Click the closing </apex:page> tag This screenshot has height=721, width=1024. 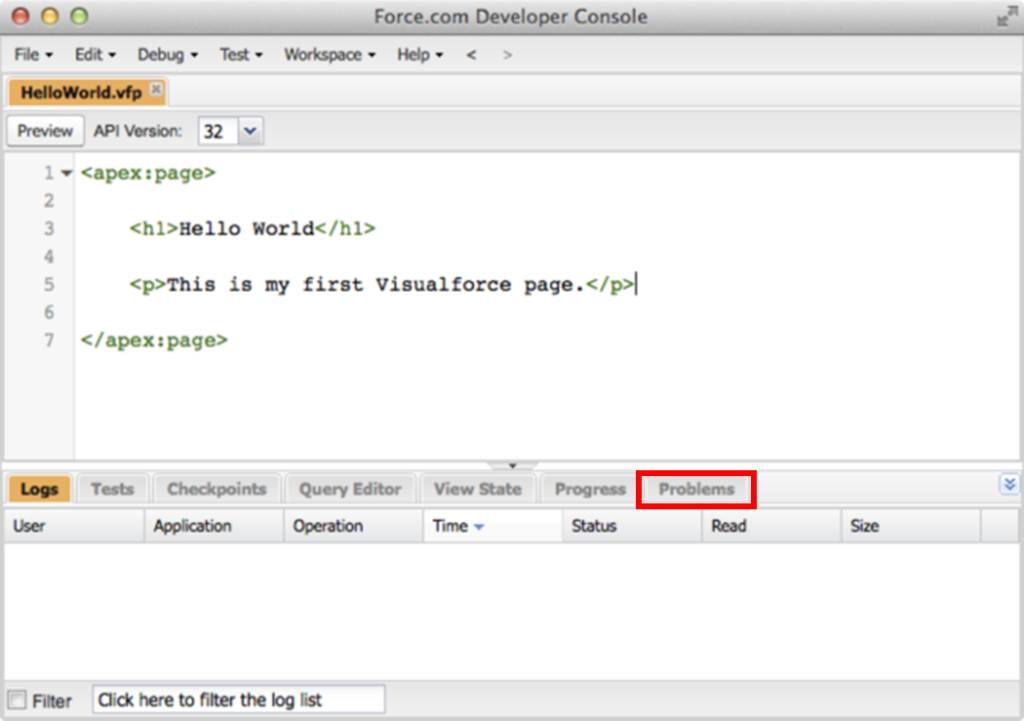(154, 340)
